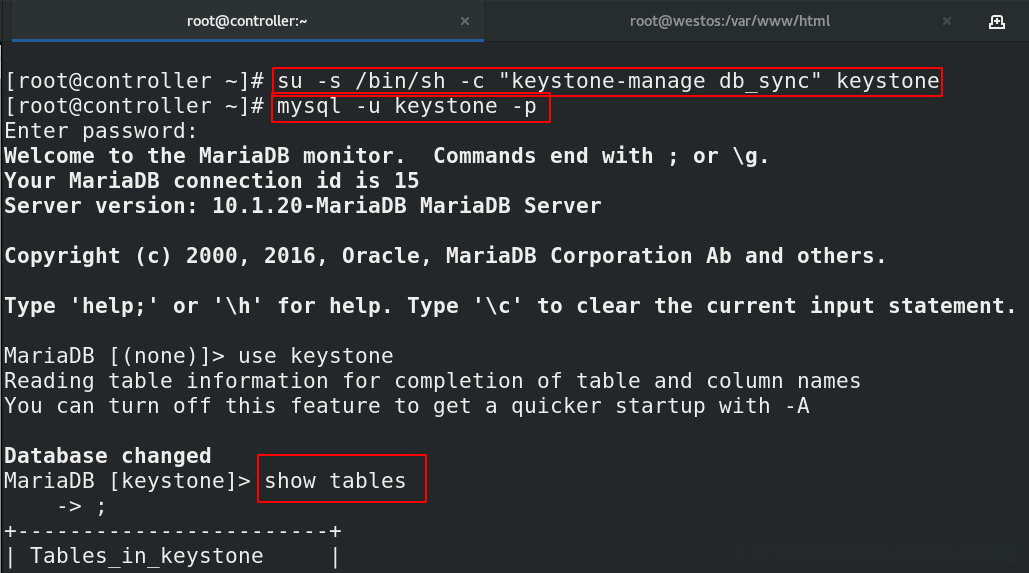
Task: Click the Server version 10.1.20-MariaDB line
Action: [302, 206]
